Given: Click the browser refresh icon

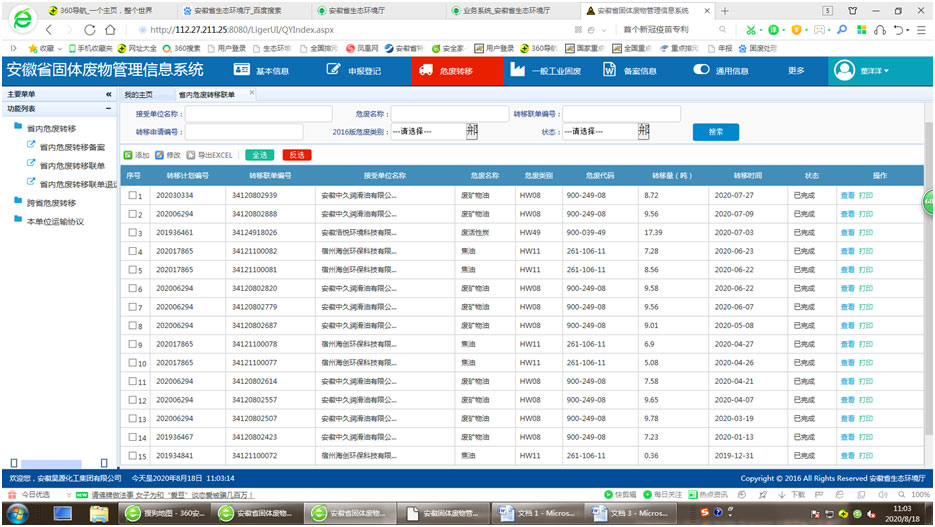Looking at the screenshot, I should click(x=91, y=30).
